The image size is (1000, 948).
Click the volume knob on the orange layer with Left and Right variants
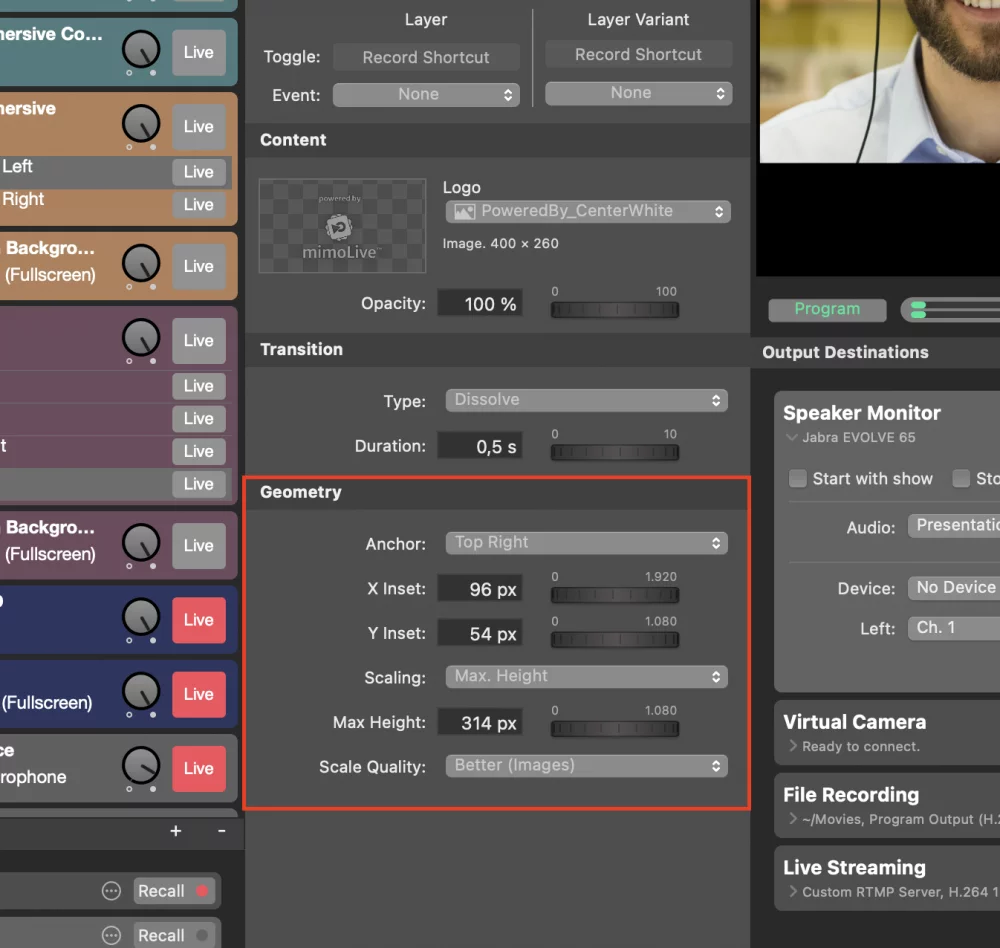(141, 124)
